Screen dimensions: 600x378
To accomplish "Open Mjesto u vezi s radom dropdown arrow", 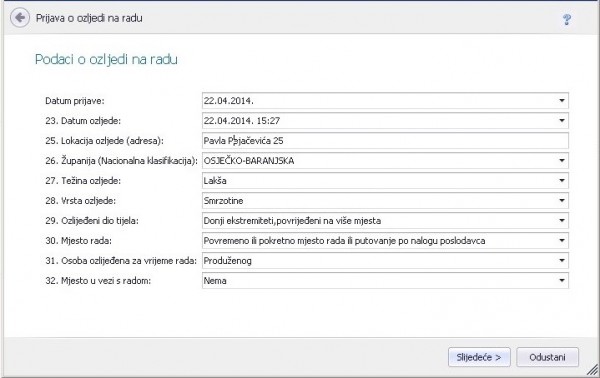I will 562,280.
